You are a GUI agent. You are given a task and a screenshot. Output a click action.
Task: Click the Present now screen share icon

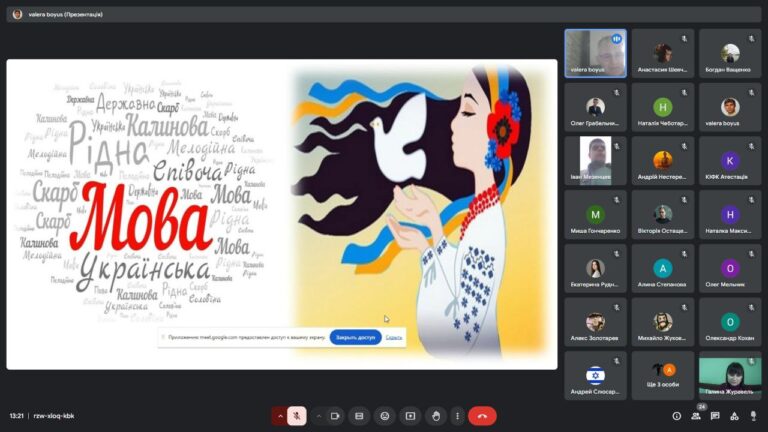click(x=410, y=416)
